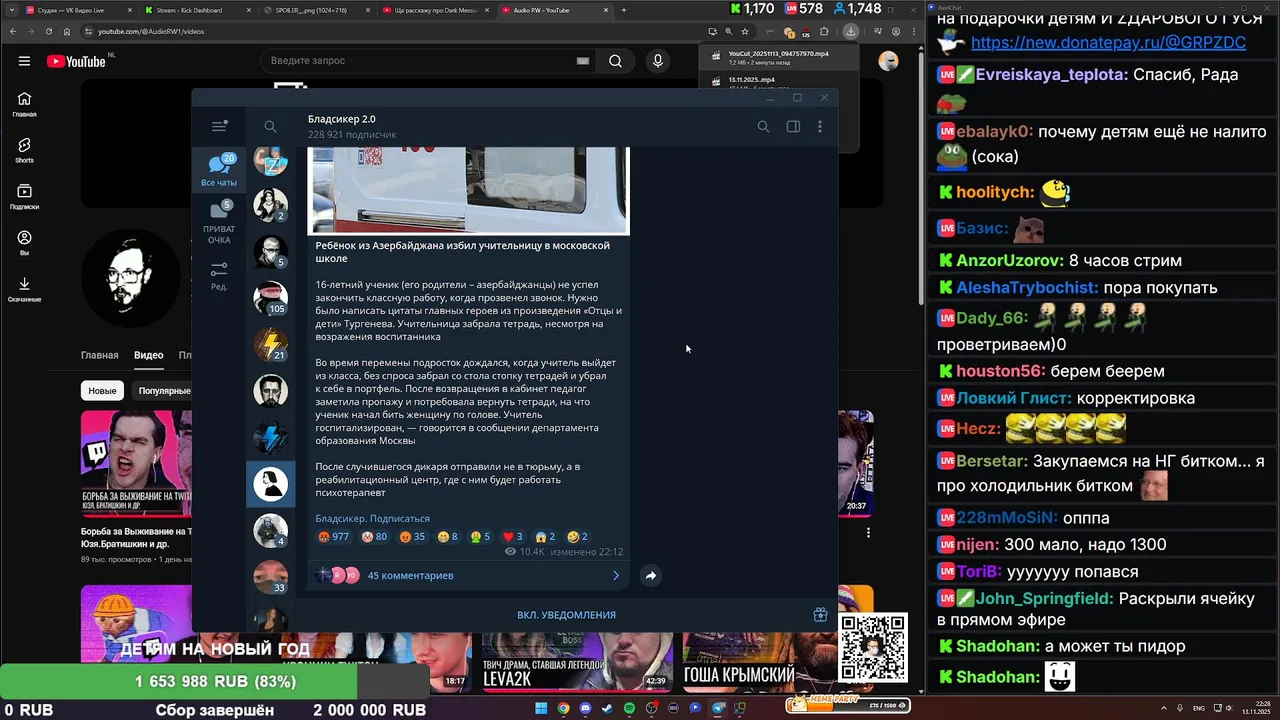Screen dimensions: 1280x720
Task: Search inside the Бладсикер 2.0 channel
Action: pos(763,127)
